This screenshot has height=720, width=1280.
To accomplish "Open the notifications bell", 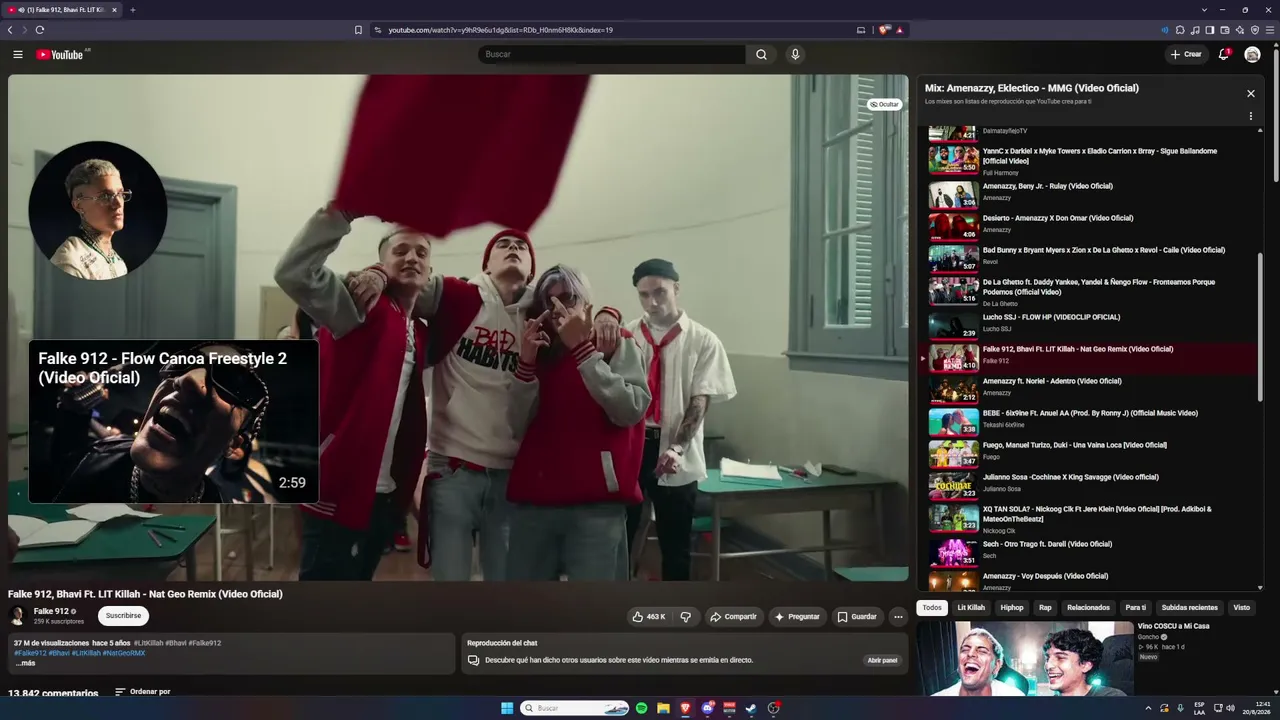I will click(1223, 54).
